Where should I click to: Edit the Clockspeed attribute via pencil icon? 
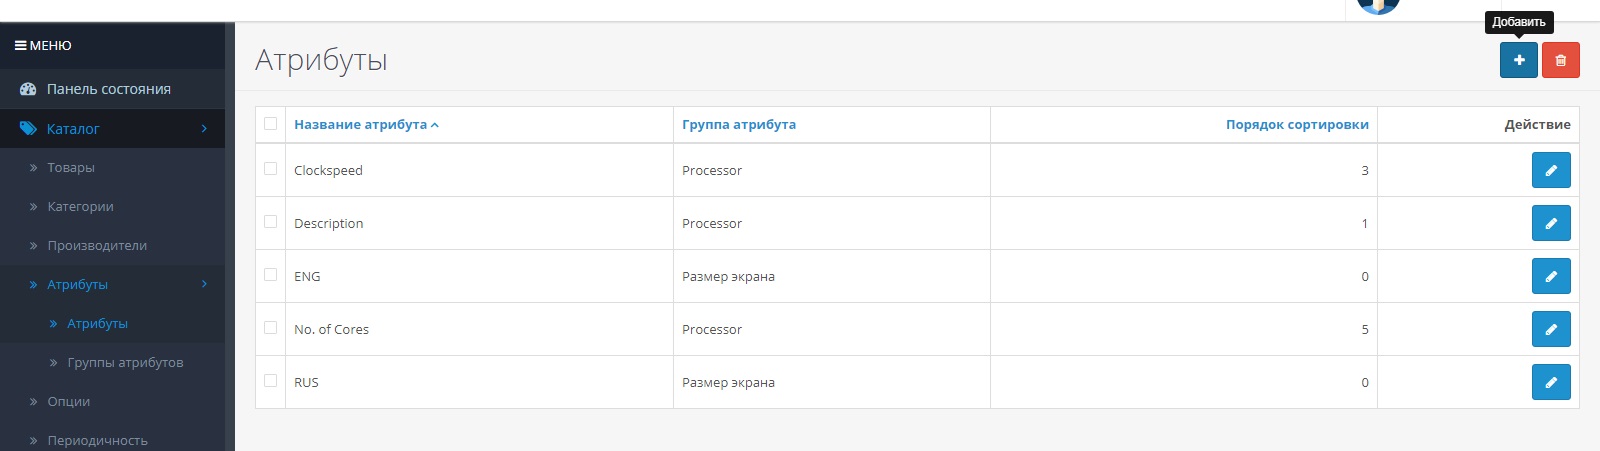click(x=1550, y=170)
